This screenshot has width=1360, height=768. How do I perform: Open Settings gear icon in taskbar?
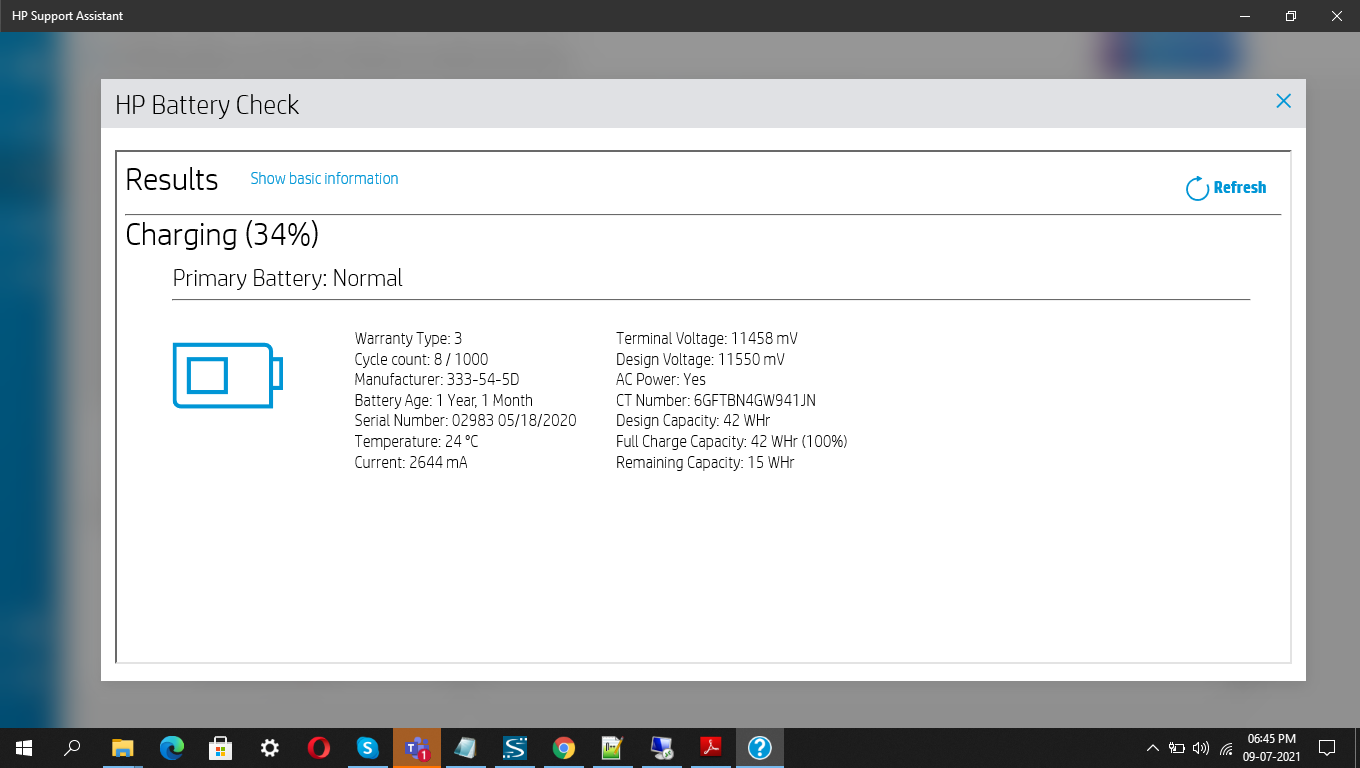[269, 747]
